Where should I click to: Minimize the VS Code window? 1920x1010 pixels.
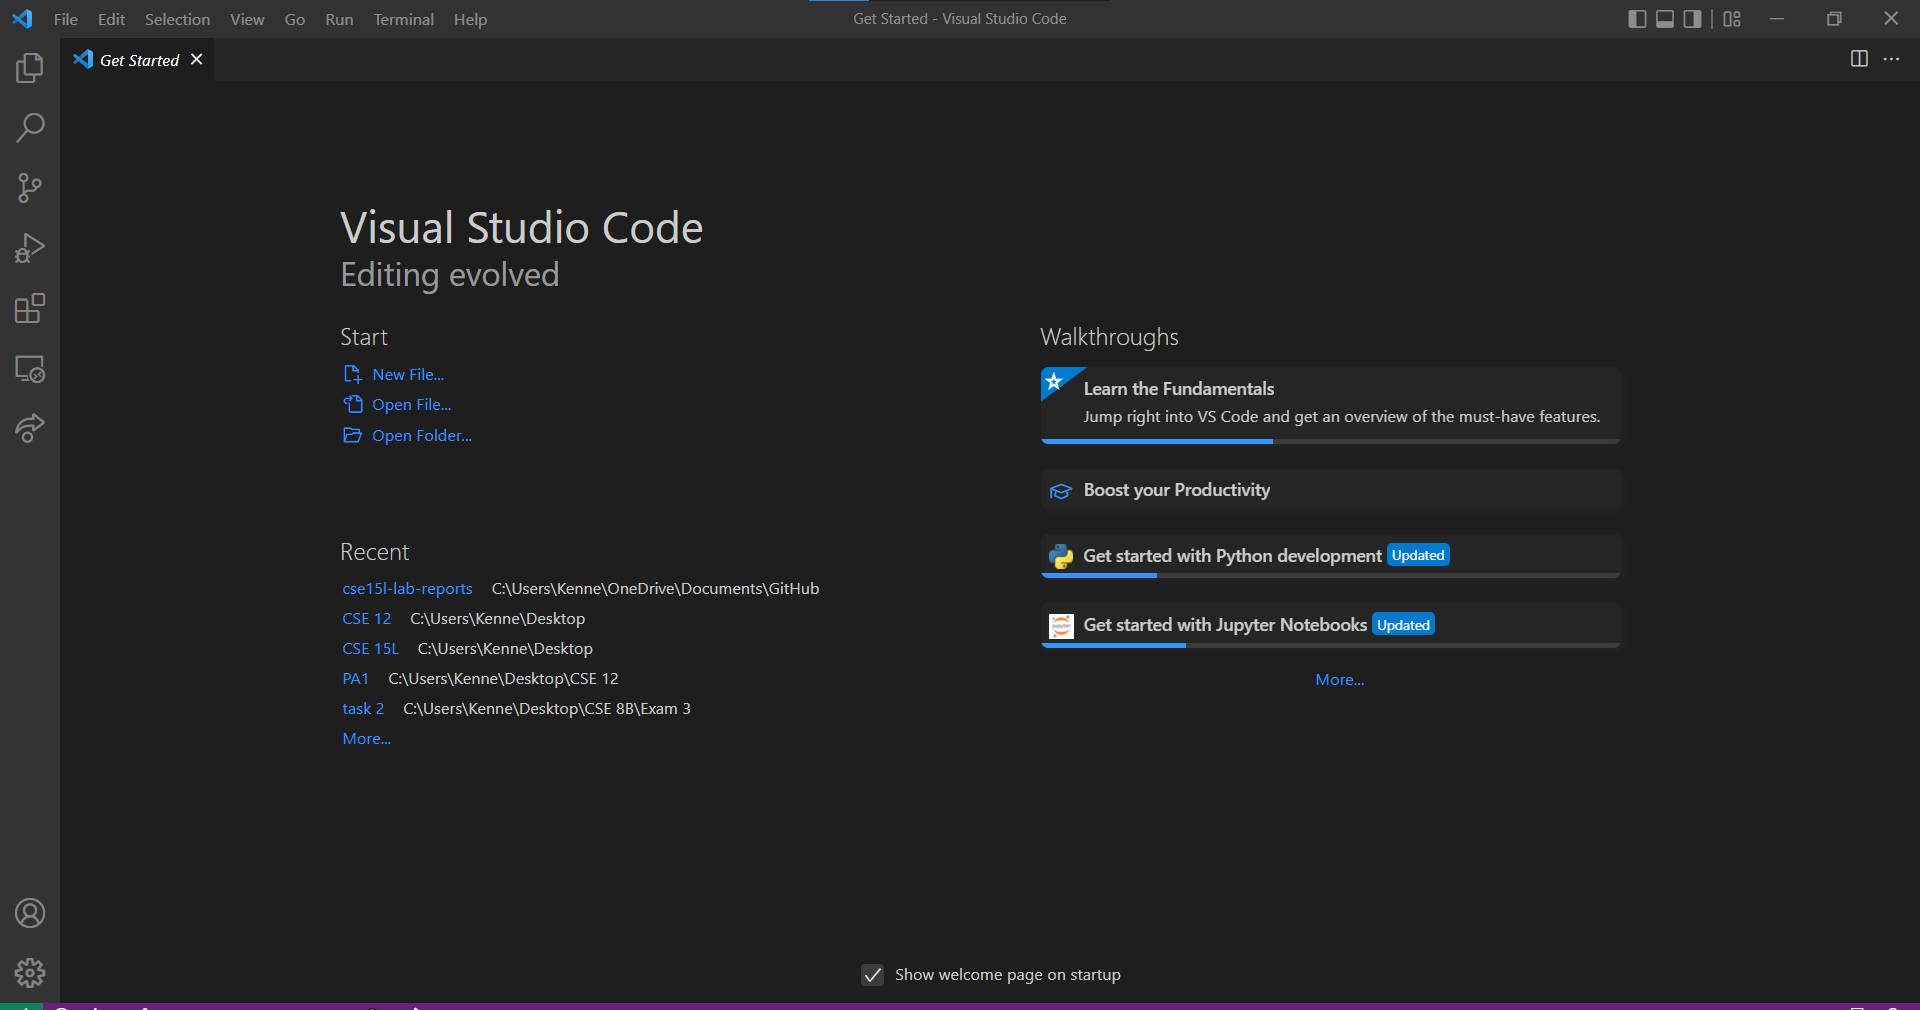[x=1777, y=19]
